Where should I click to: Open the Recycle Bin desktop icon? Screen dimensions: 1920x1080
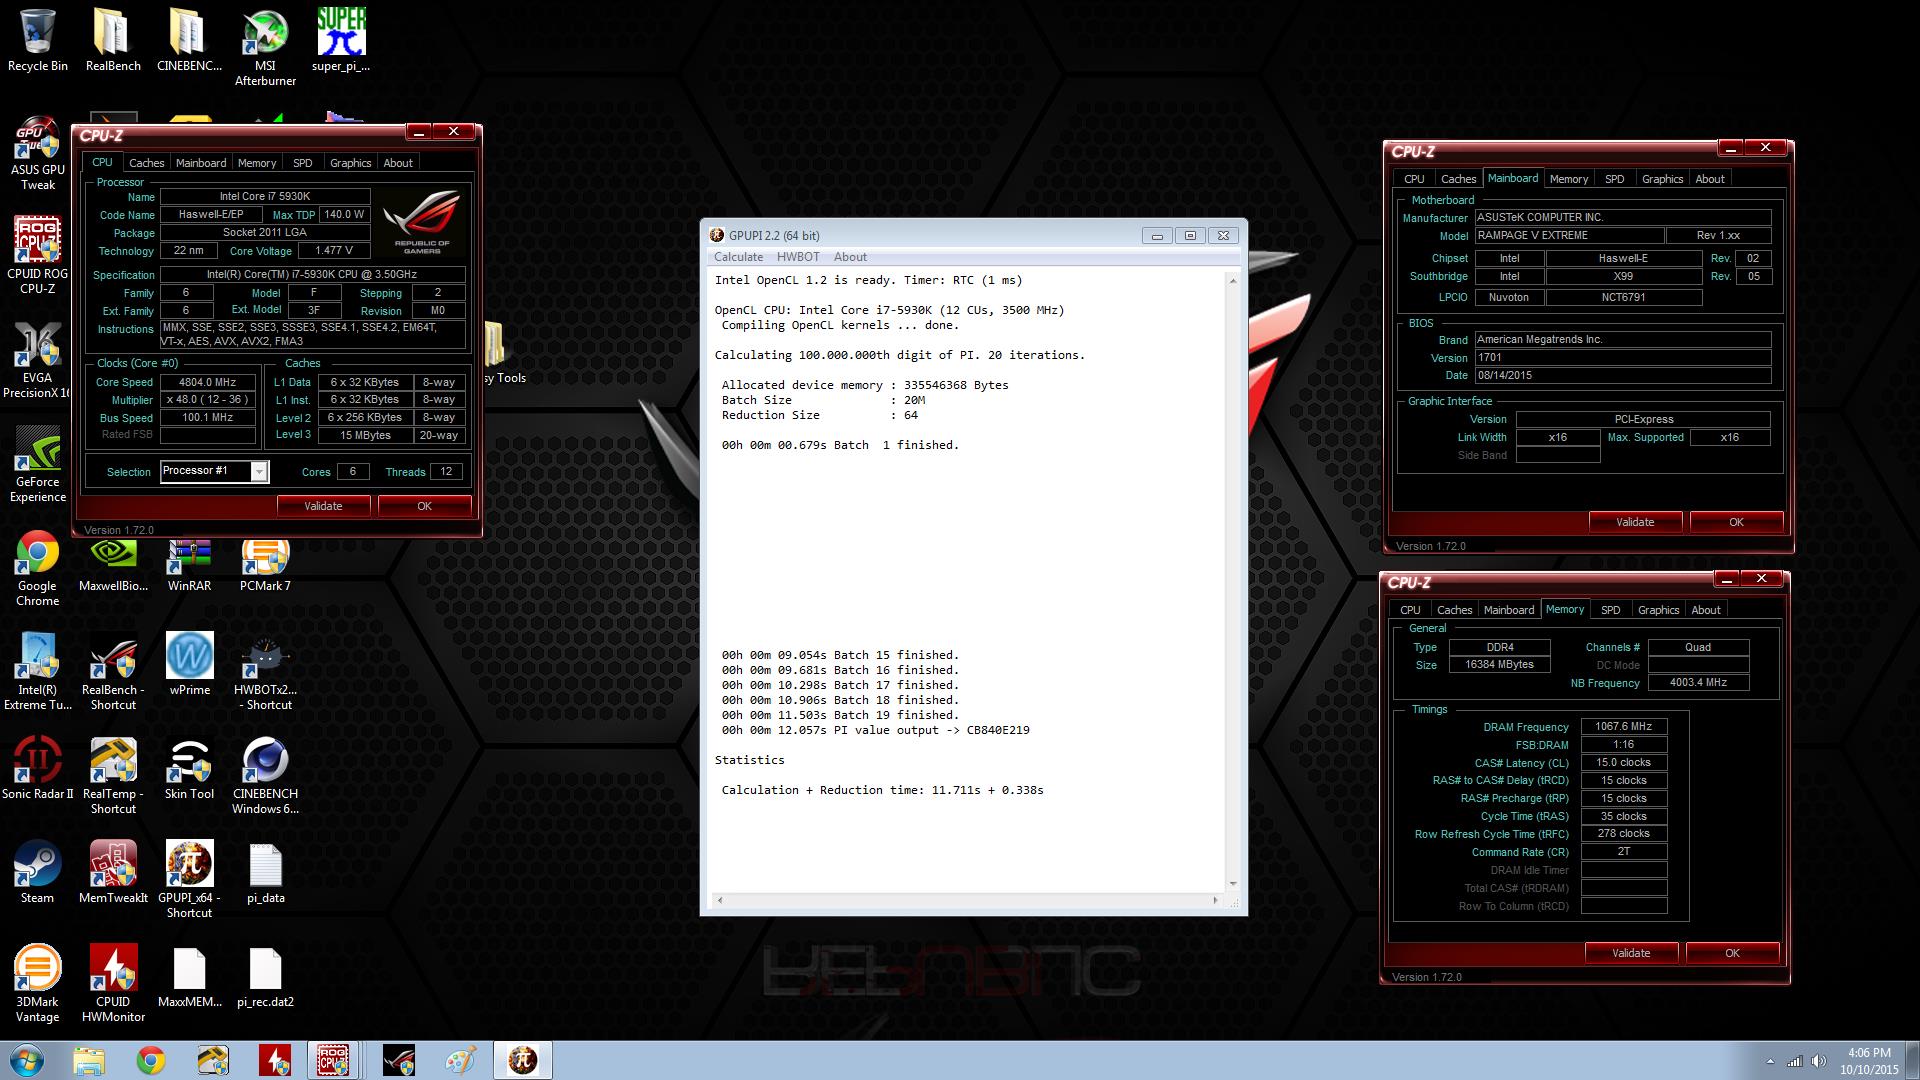(x=38, y=40)
